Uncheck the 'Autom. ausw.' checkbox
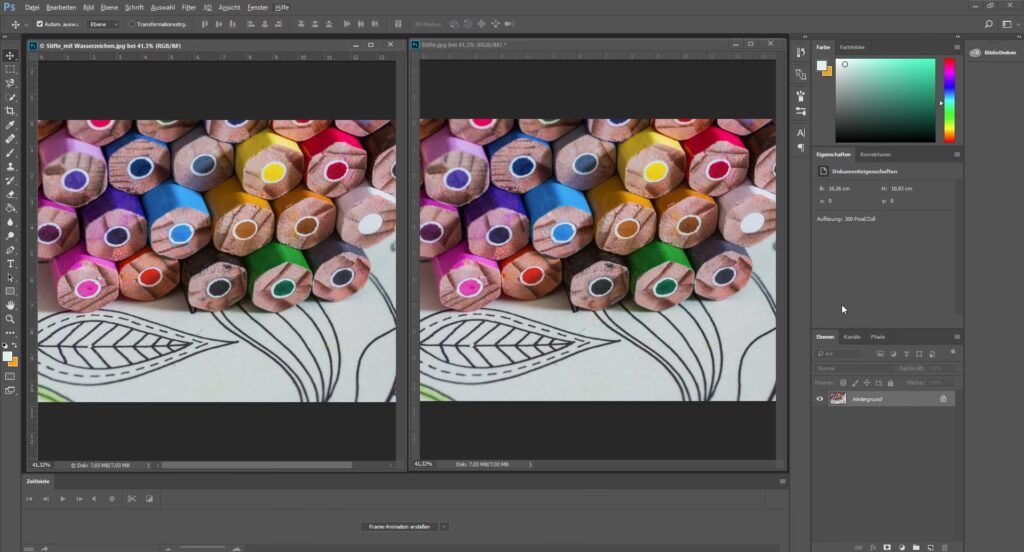 [40, 24]
